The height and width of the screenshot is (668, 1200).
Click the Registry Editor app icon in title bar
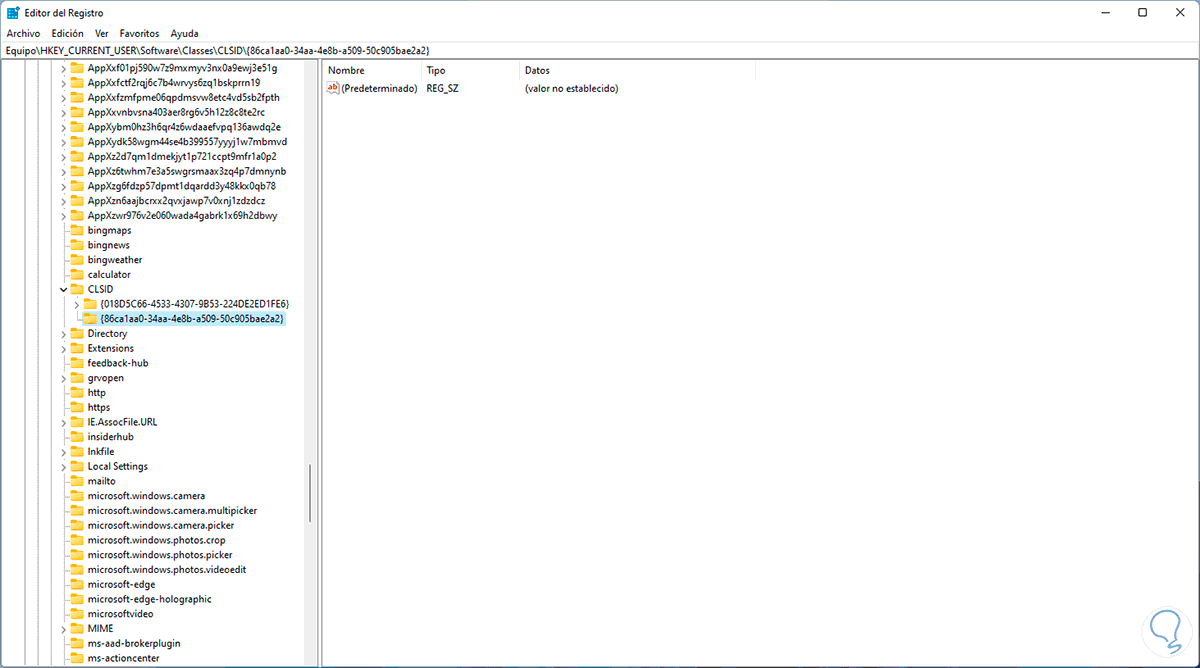tap(13, 12)
